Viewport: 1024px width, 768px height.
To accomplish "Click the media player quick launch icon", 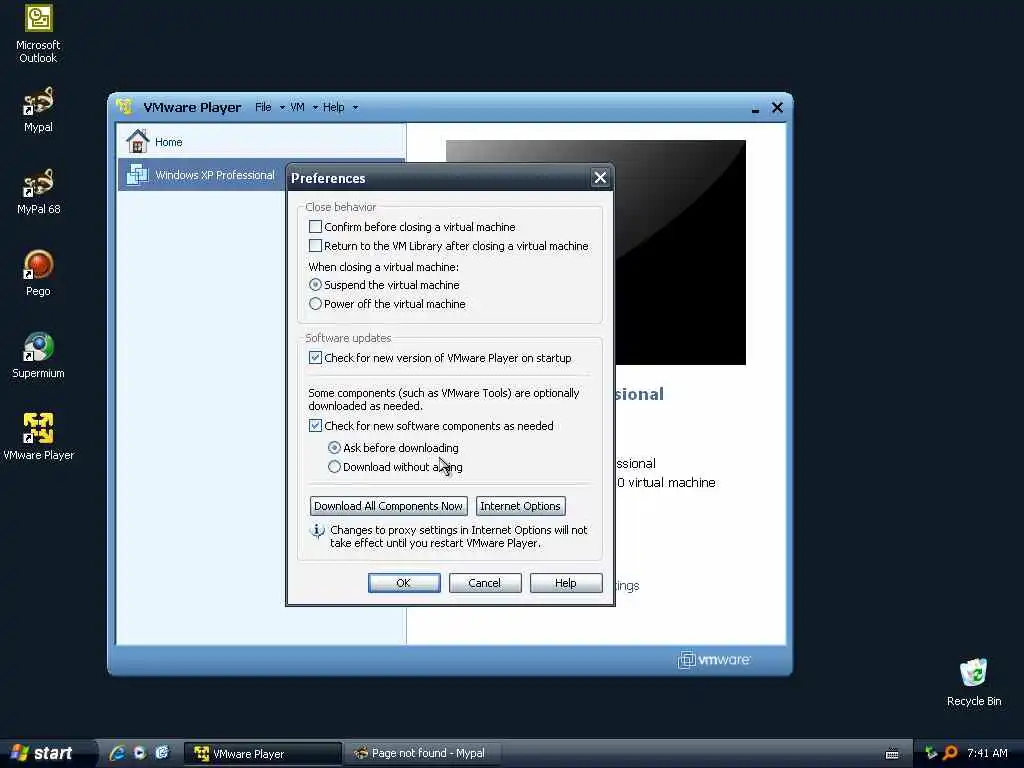I will [x=140, y=753].
